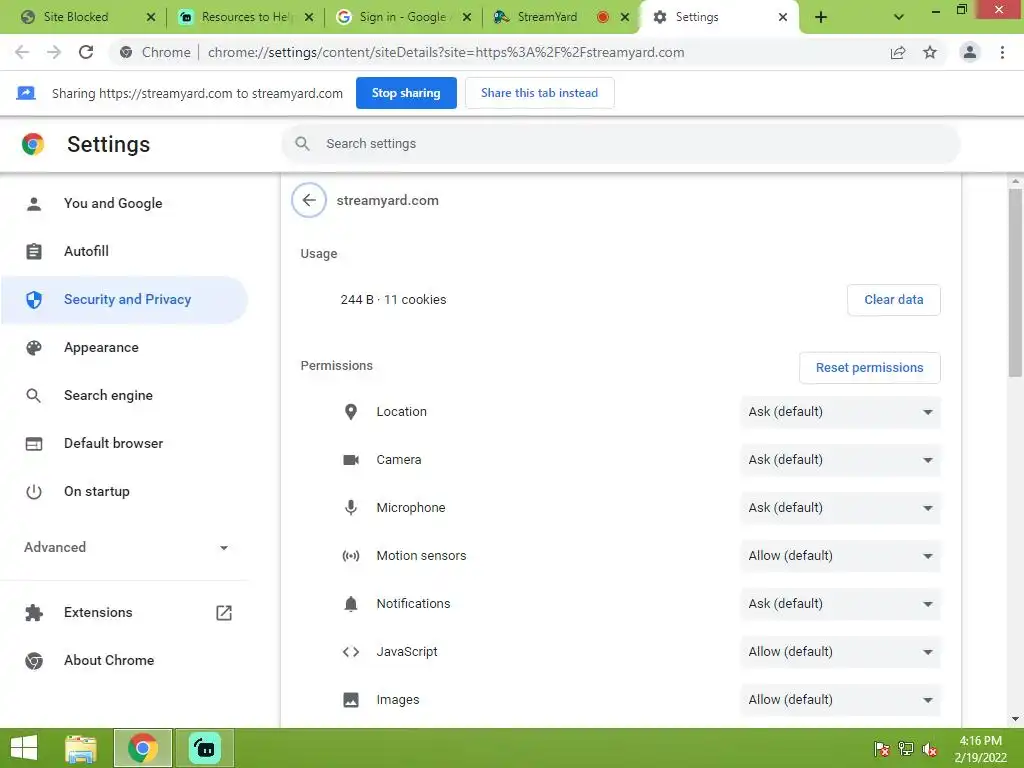
Task: Open the Microphone permission dropdown
Action: pyautogui.click(x=840, y=507)
